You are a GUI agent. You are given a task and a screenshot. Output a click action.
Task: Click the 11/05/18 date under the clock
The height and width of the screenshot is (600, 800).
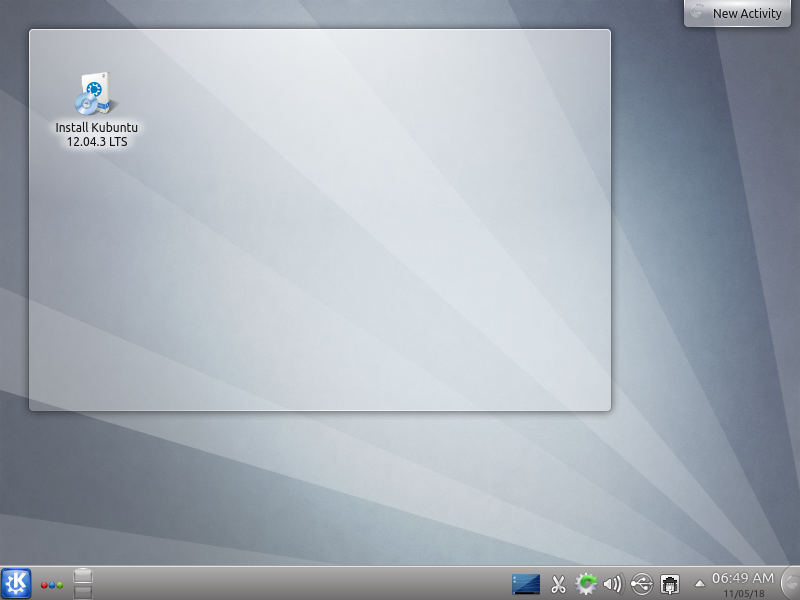pos(744,593)
